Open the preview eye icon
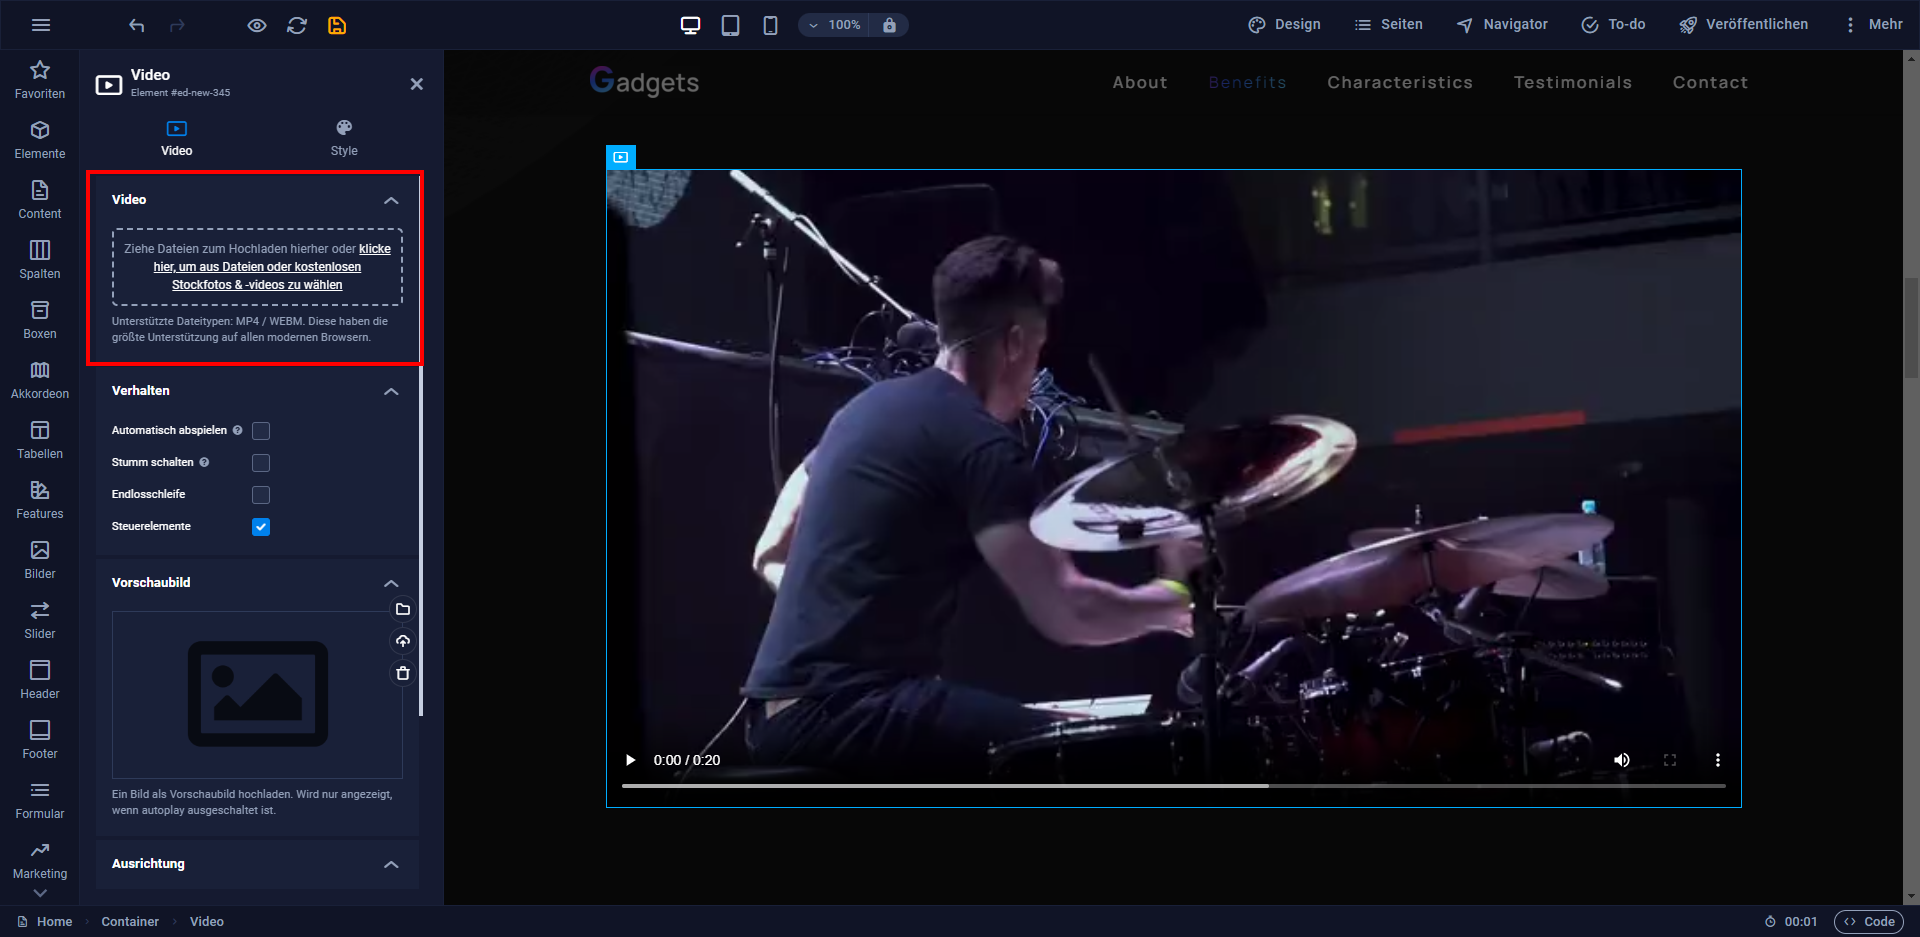The image size is (1920, 937). [x=257, y=25]
